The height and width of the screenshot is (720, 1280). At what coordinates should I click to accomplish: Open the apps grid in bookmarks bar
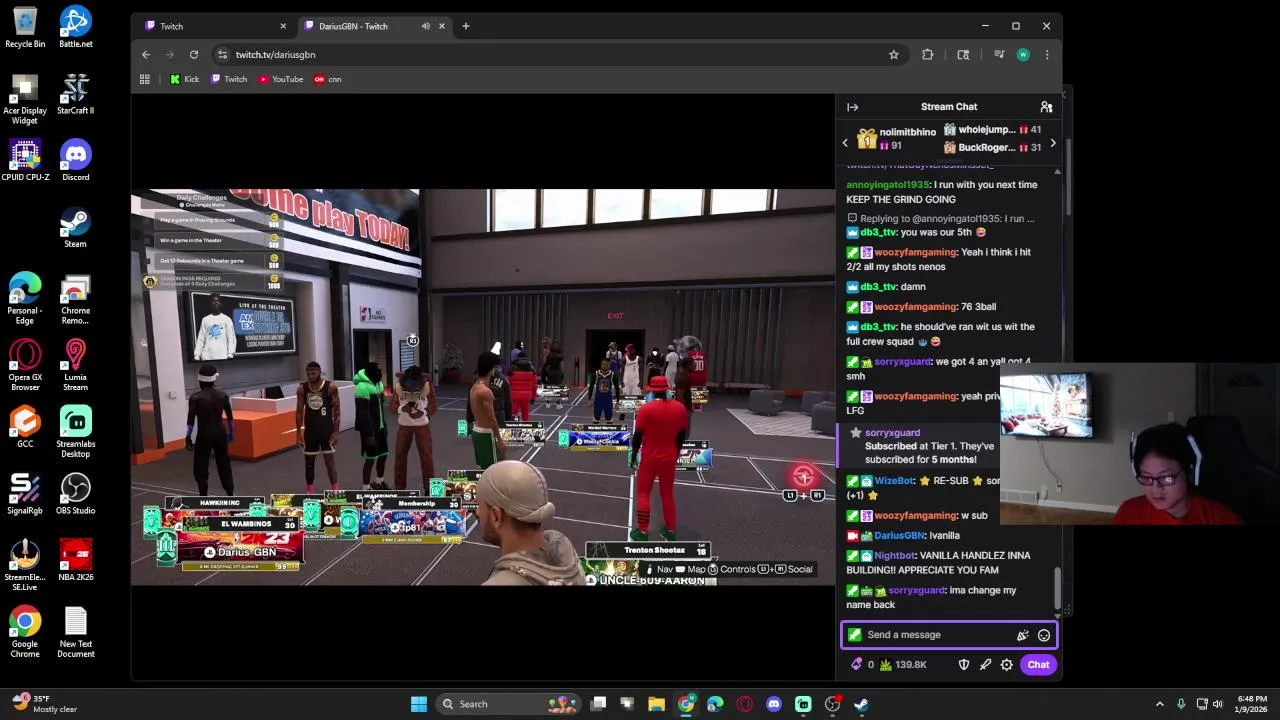click(x=145, y=79)
